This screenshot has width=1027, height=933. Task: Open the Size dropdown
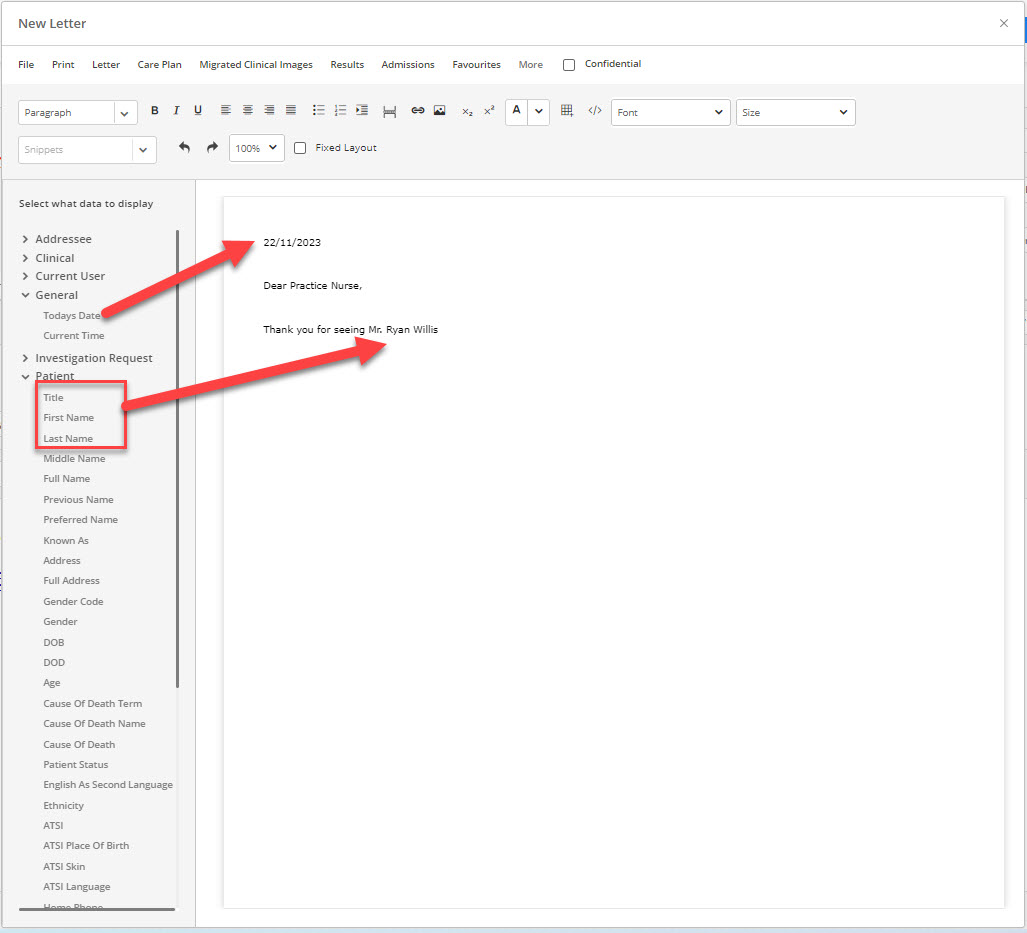tap(796, 113)
